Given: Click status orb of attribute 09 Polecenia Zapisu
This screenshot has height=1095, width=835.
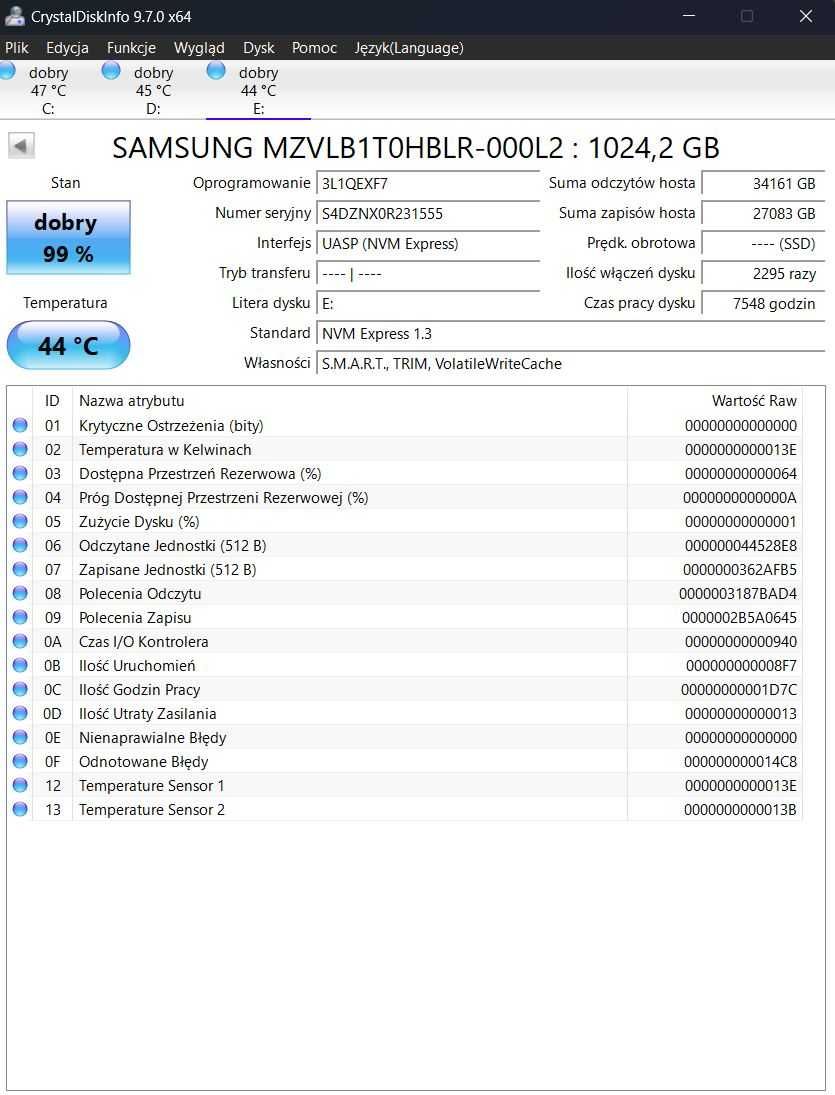Looking at the screenshot, I should pyautogui.click(x=20, y=617).
